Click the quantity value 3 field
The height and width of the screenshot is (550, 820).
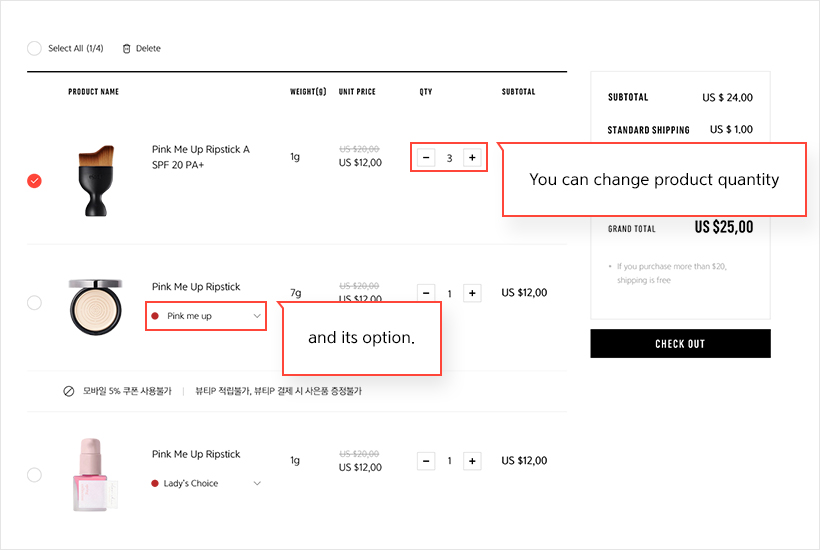[x=449, y=158]
